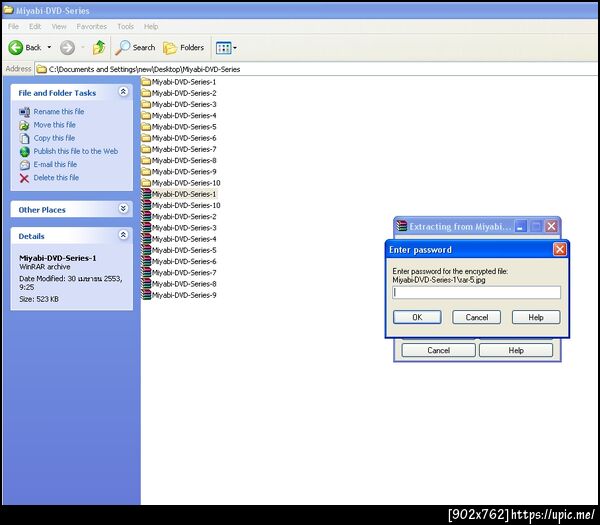600x525 pixels.
Task: Click Publish this file to the Web
Action: [x=76, y=151]
